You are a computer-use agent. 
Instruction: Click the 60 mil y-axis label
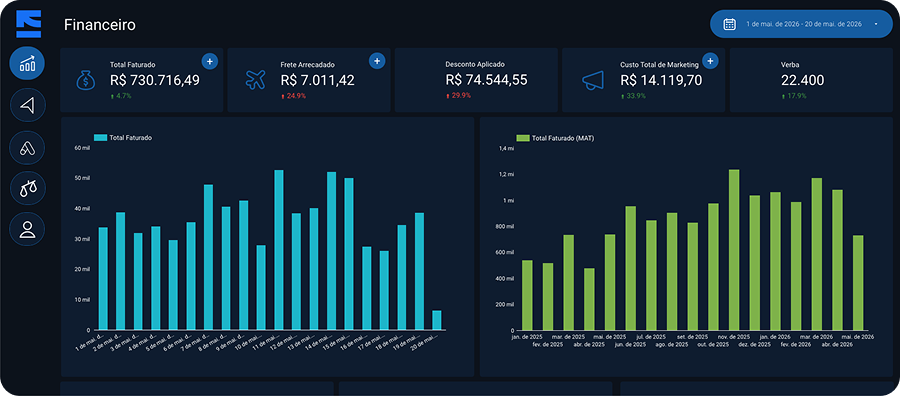tap(82, 147)
